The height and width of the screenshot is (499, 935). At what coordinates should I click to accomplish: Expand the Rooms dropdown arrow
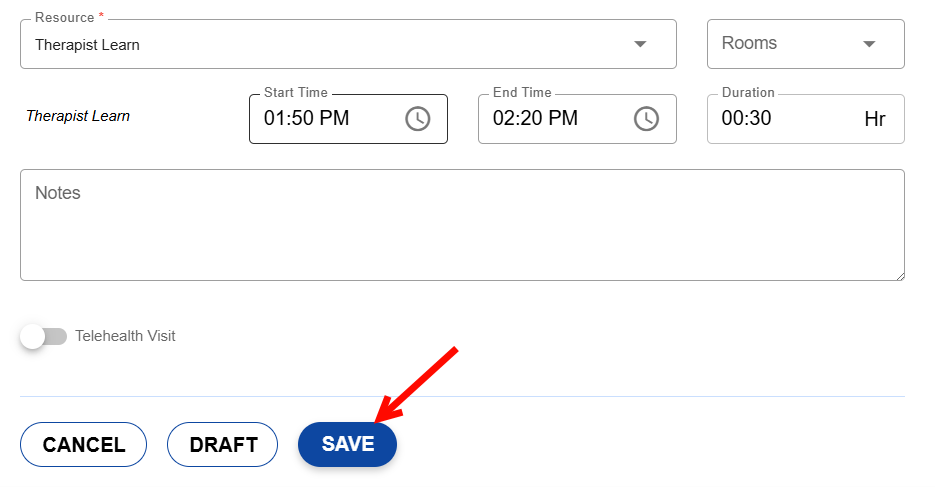869,44
